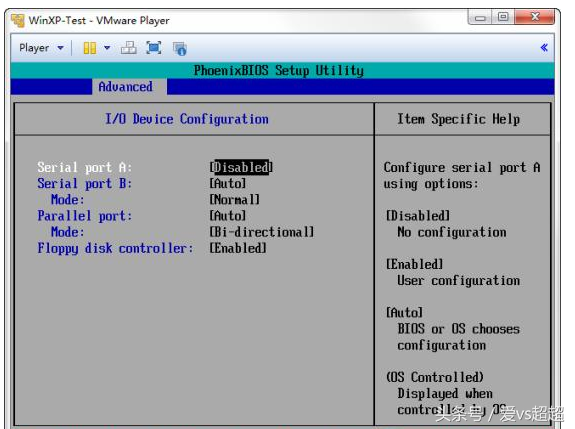Click the PhoenixBIOS Setup Utility title
Viewport: 575px width, 429px height.
pos(279,70)
